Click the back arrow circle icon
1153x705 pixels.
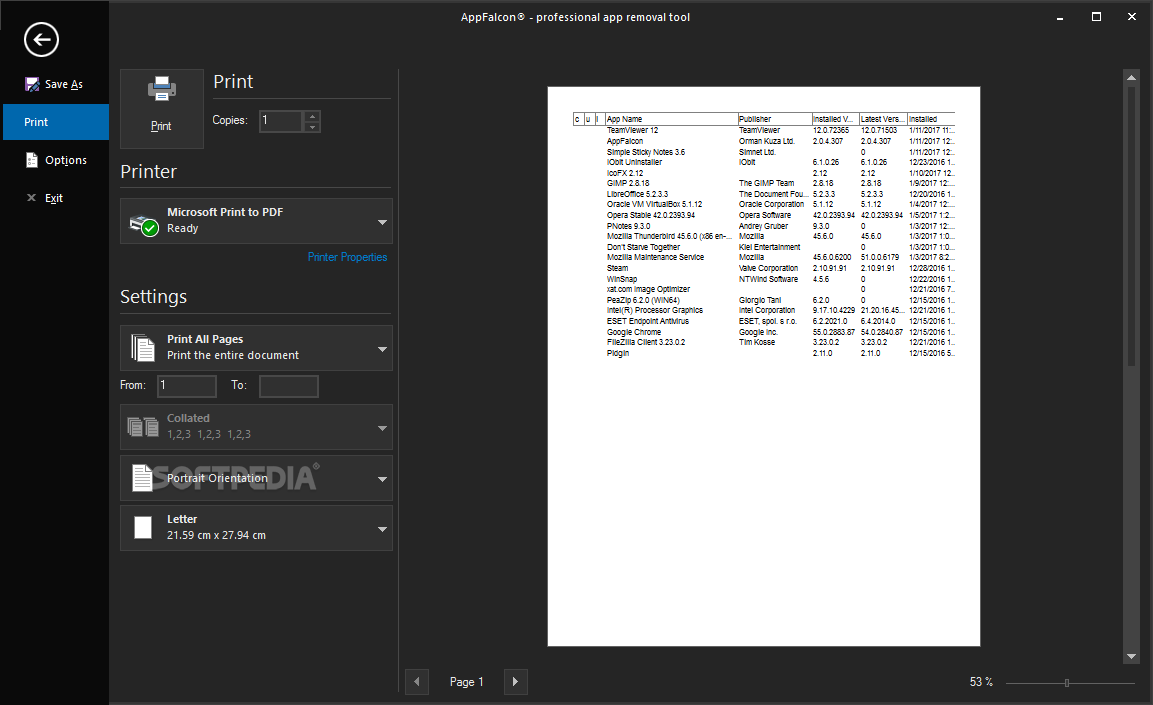[41, 39]
